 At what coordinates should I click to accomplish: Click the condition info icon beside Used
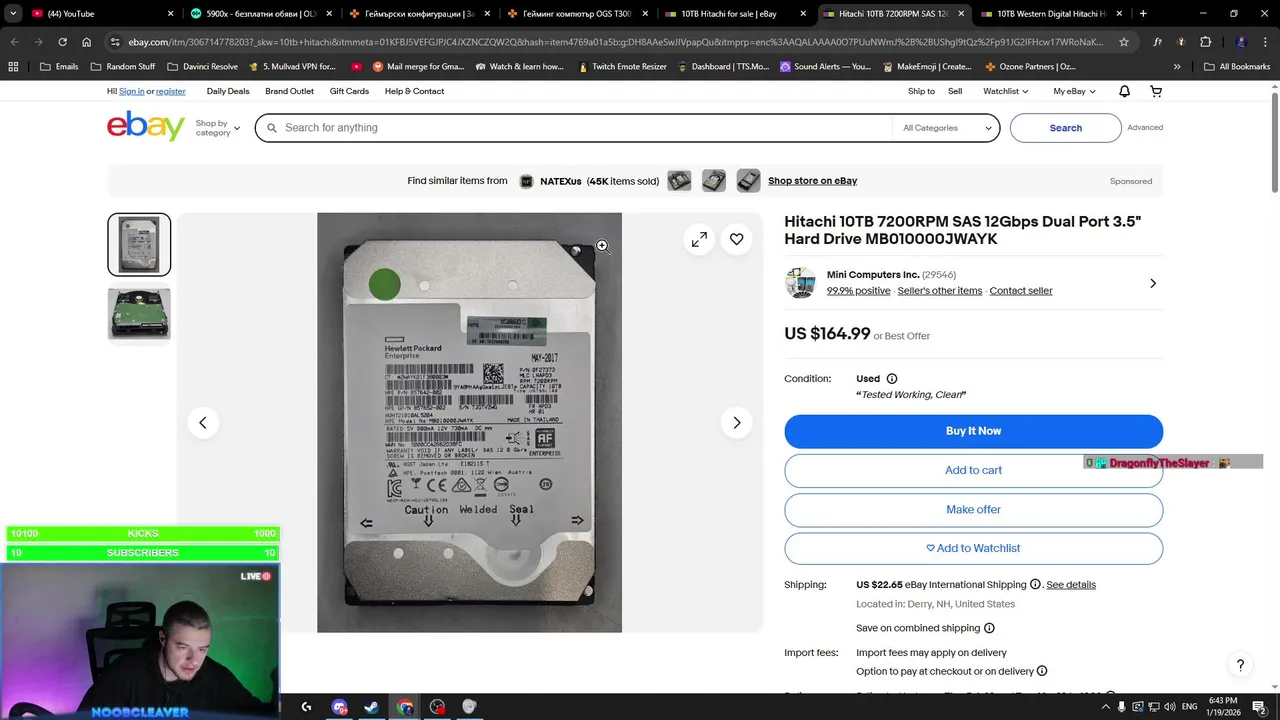(892, 379)
